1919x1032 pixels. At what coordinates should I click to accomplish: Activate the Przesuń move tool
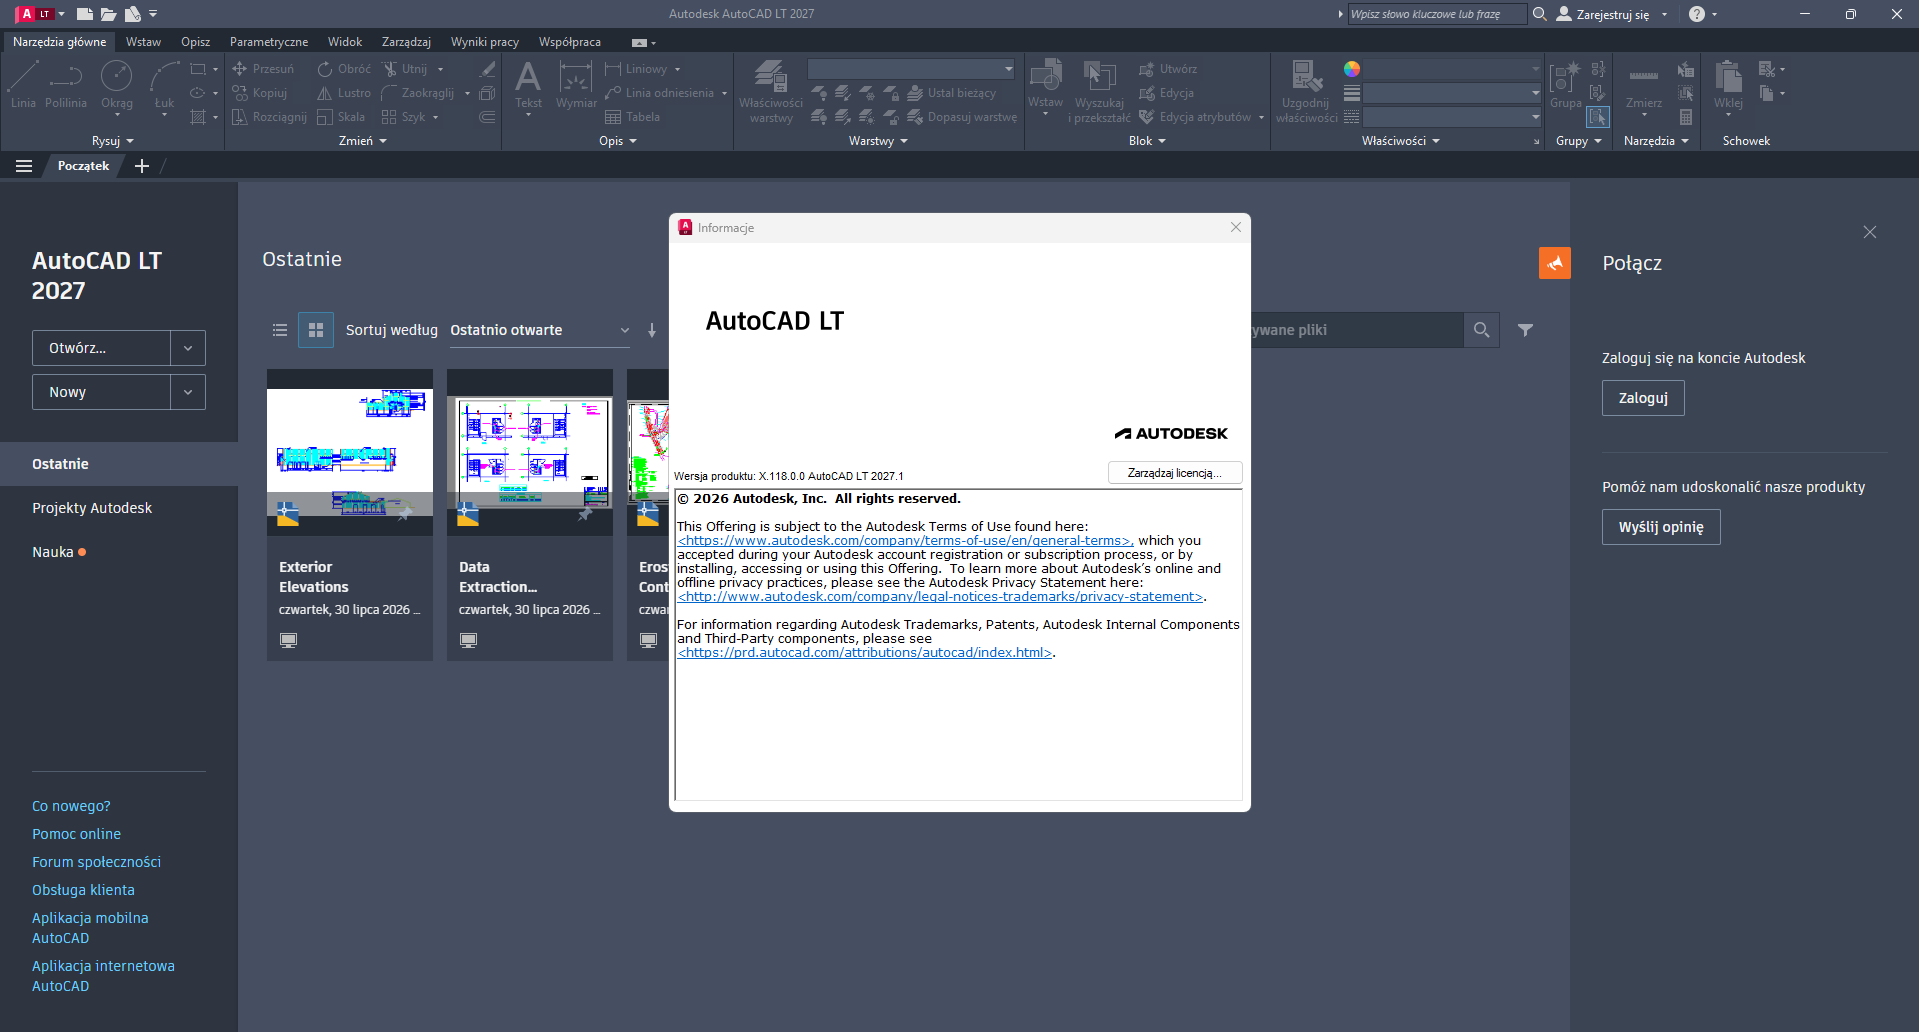pos(263,69)
